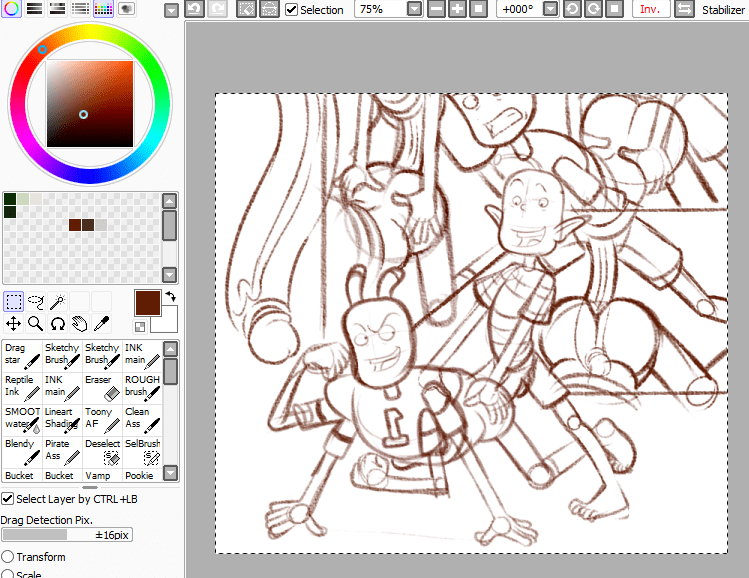
Task: Choose the Lineart Shading brush
Action: 62,419
